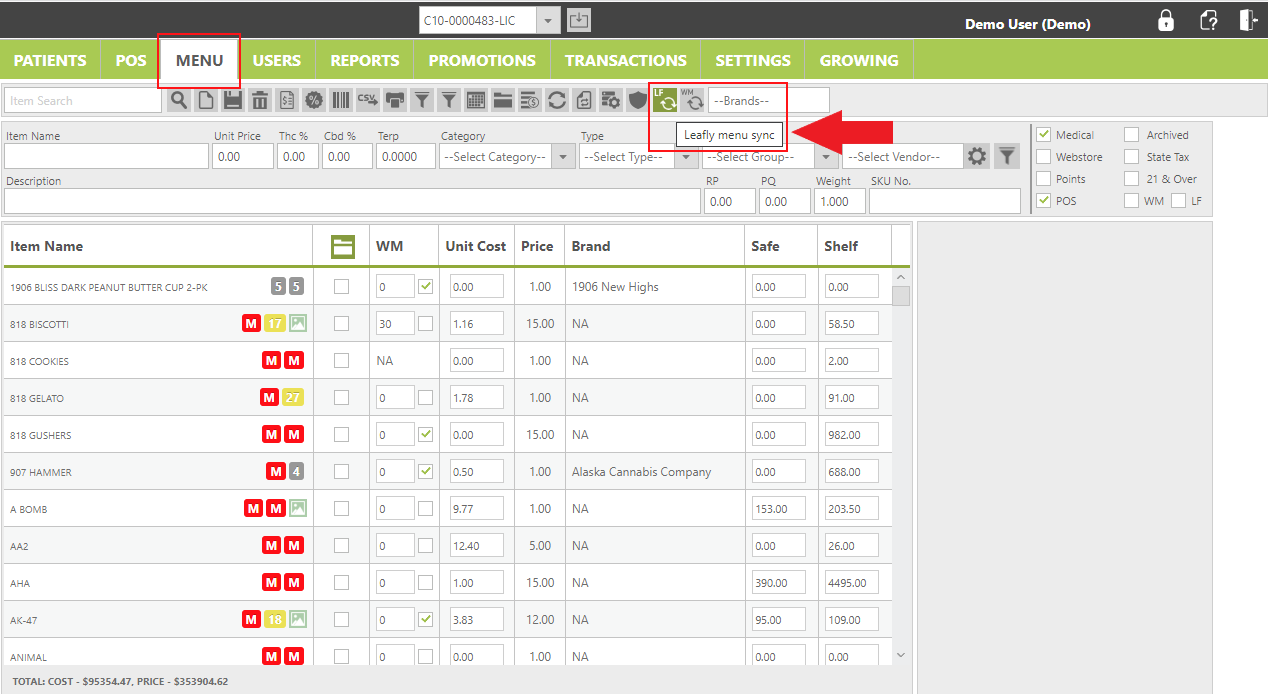This screenshot has width=1268, height=694.
Task: Click the Item Search field
Action: [x=83, y=100]
